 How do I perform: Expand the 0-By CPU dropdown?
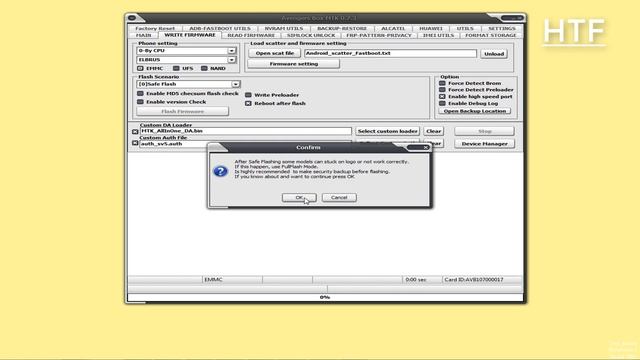(231, 51)
